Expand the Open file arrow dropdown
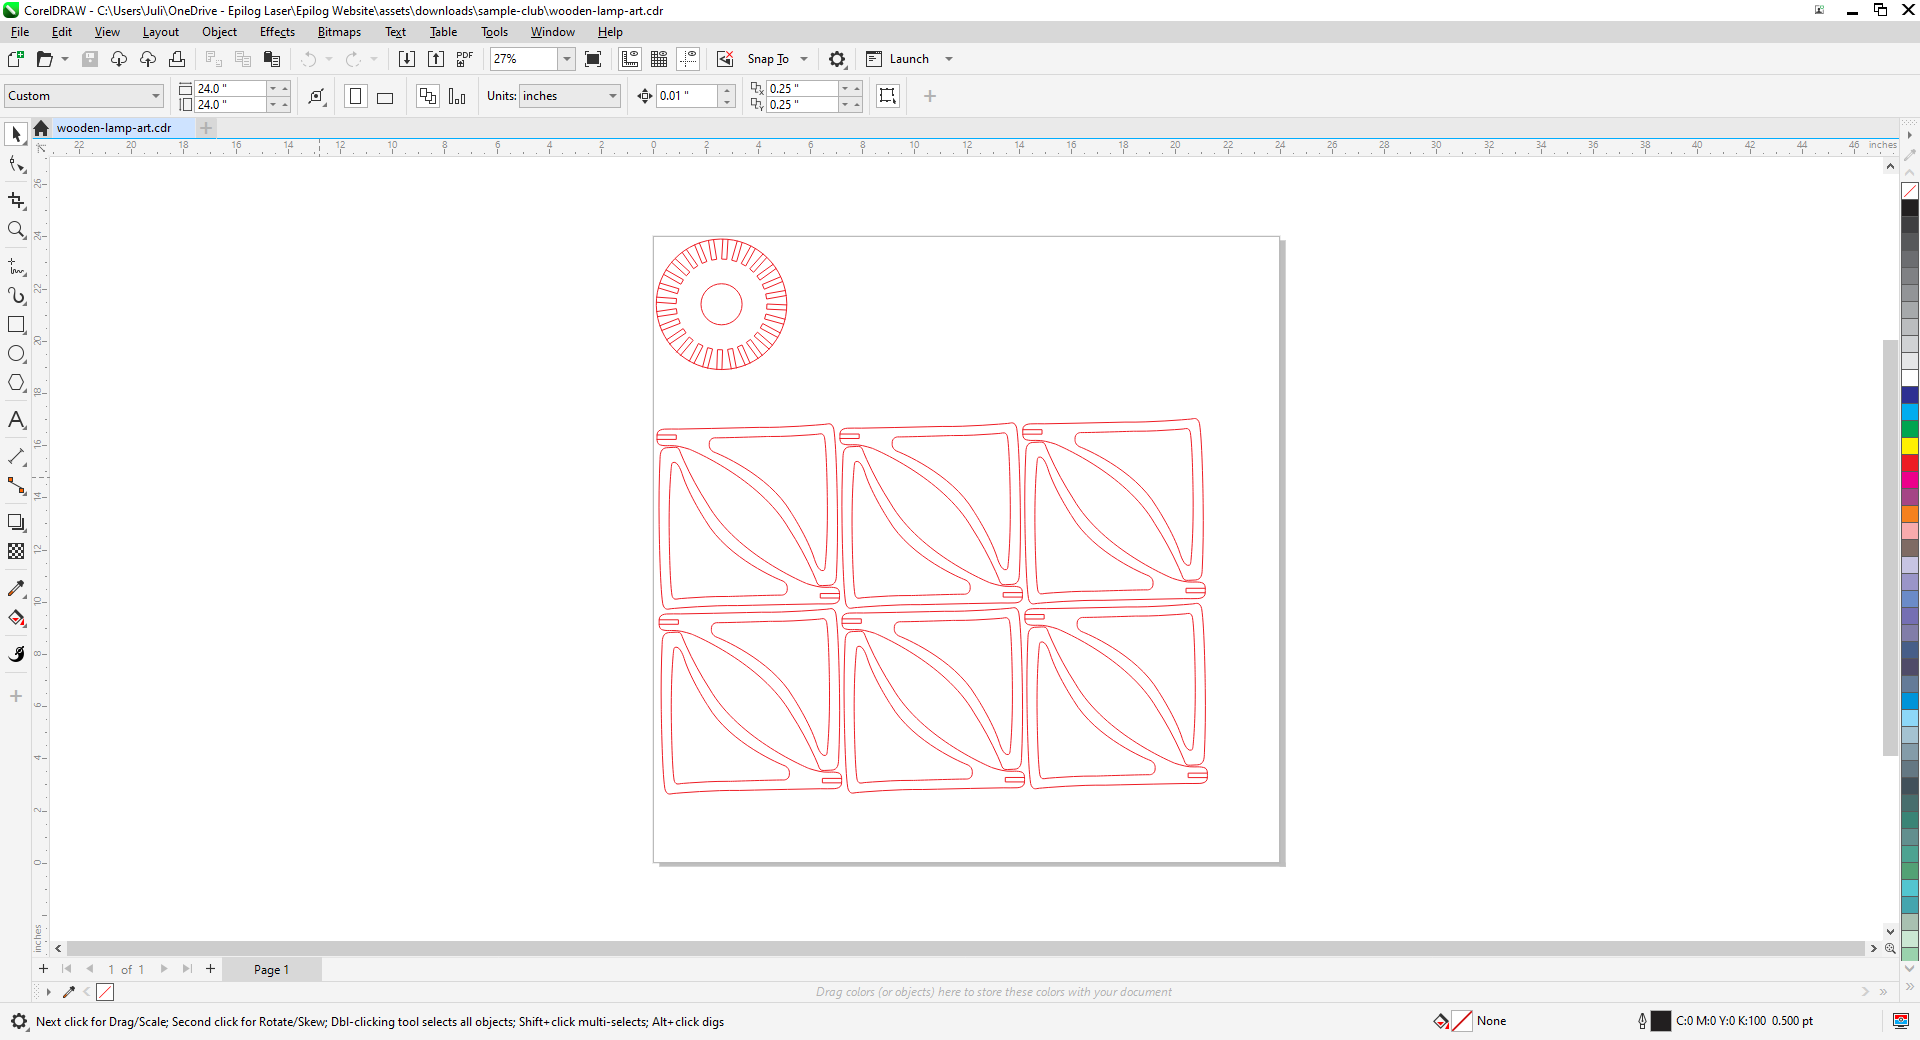 click(x=65, y=59)
